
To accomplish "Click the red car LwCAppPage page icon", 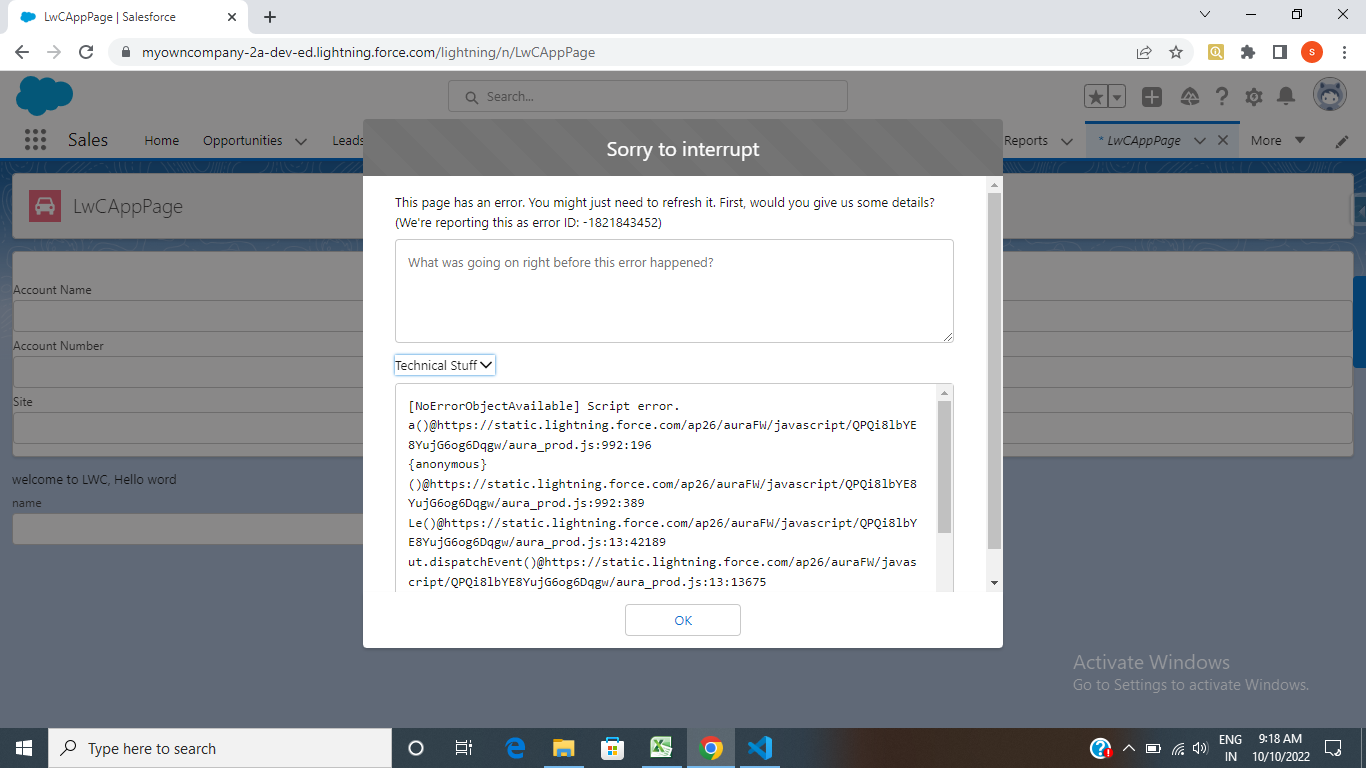I will 45,206.
